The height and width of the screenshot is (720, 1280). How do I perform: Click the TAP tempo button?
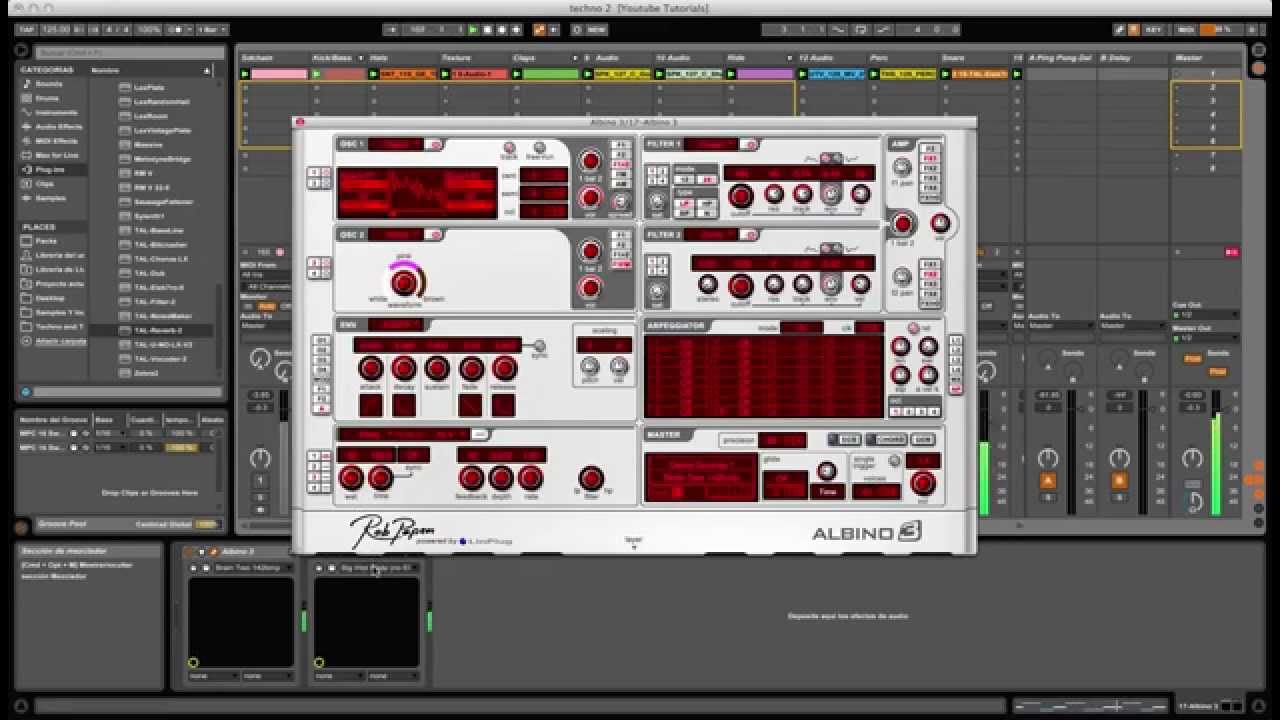[x=27, y=30]
